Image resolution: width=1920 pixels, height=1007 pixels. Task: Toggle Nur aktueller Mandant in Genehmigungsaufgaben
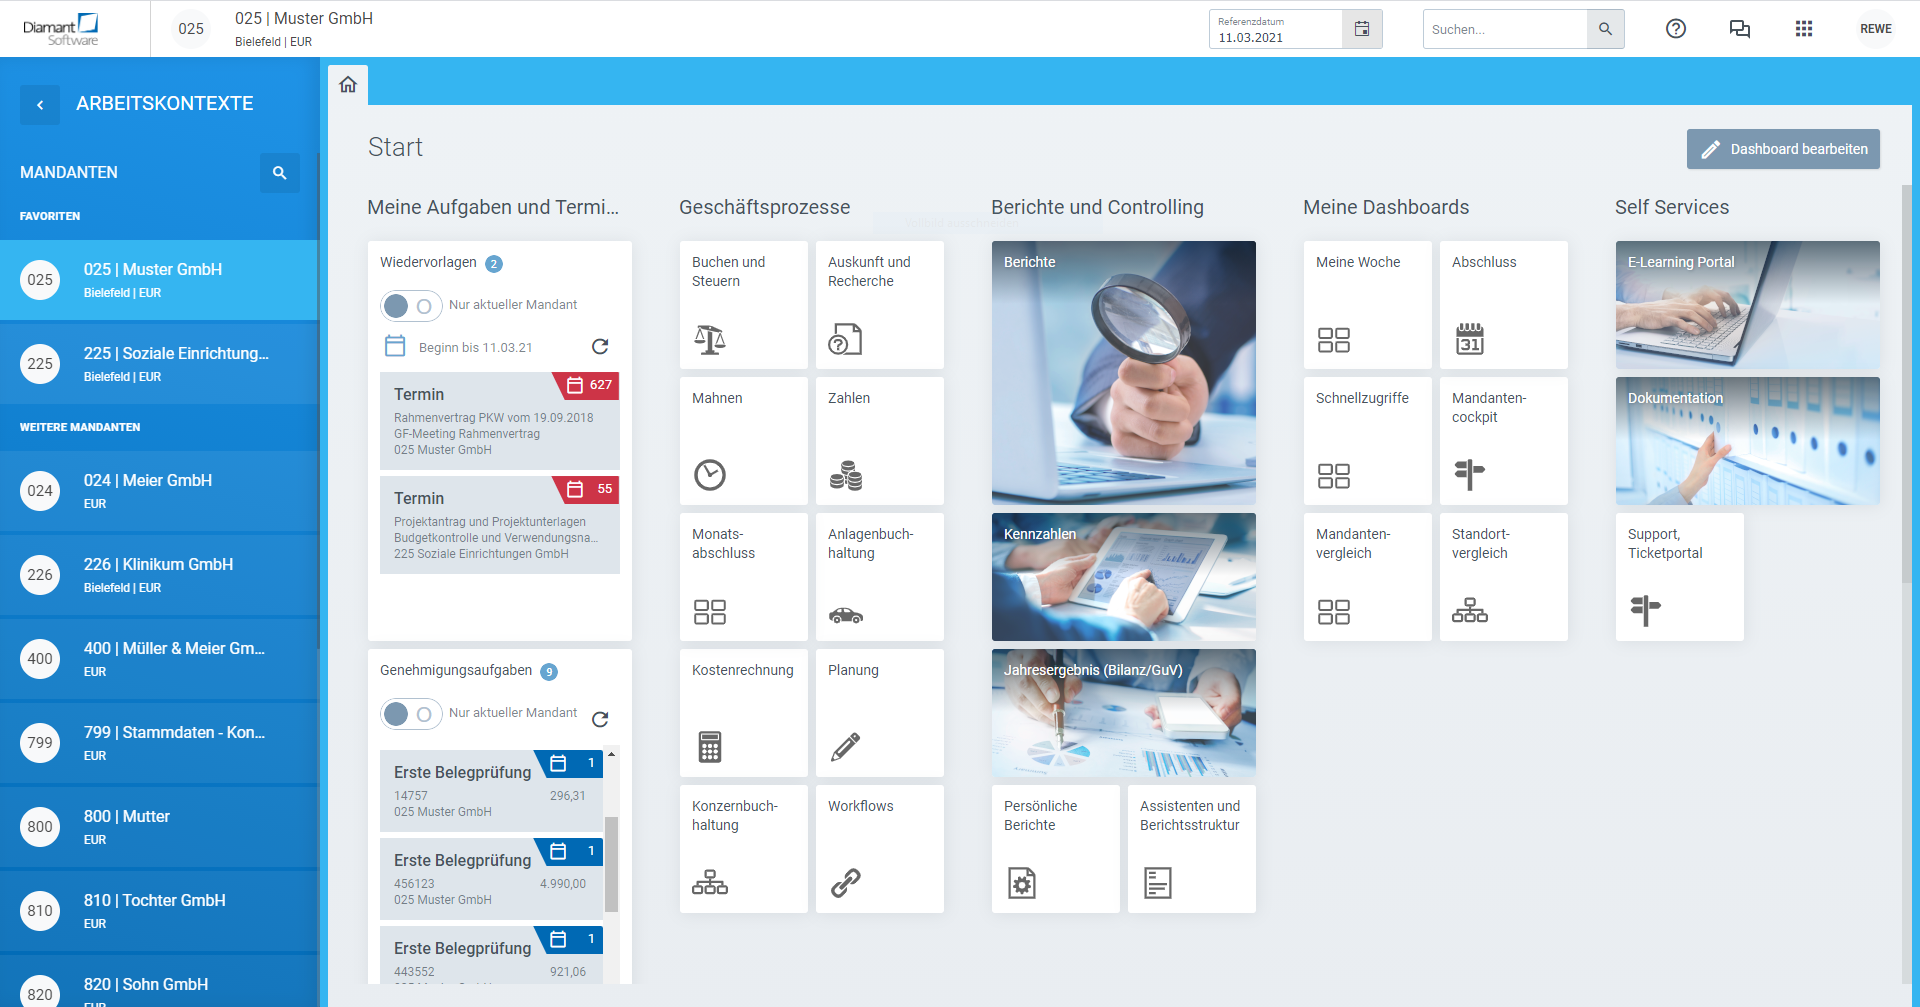click(x=411, y=714)
